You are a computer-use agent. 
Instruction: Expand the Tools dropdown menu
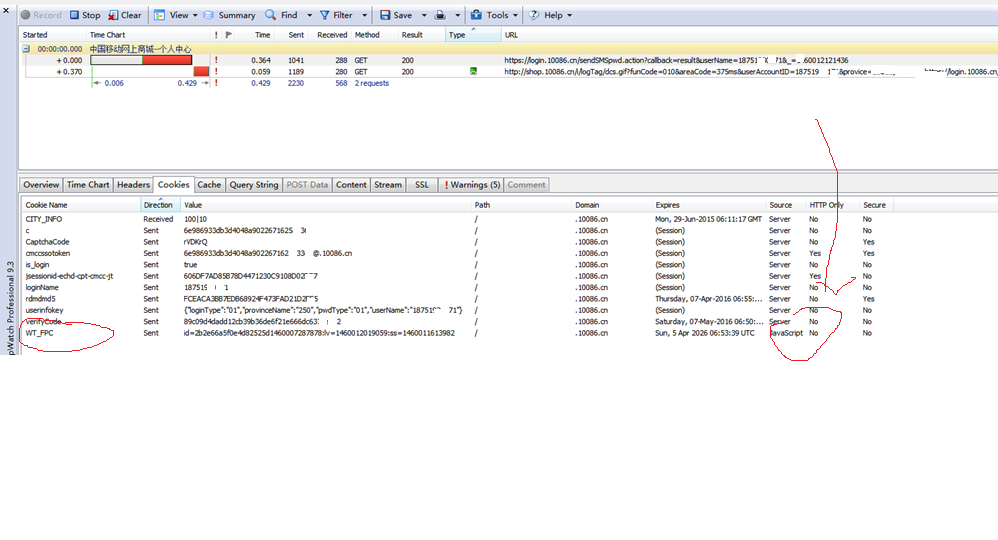click(495, 15)
